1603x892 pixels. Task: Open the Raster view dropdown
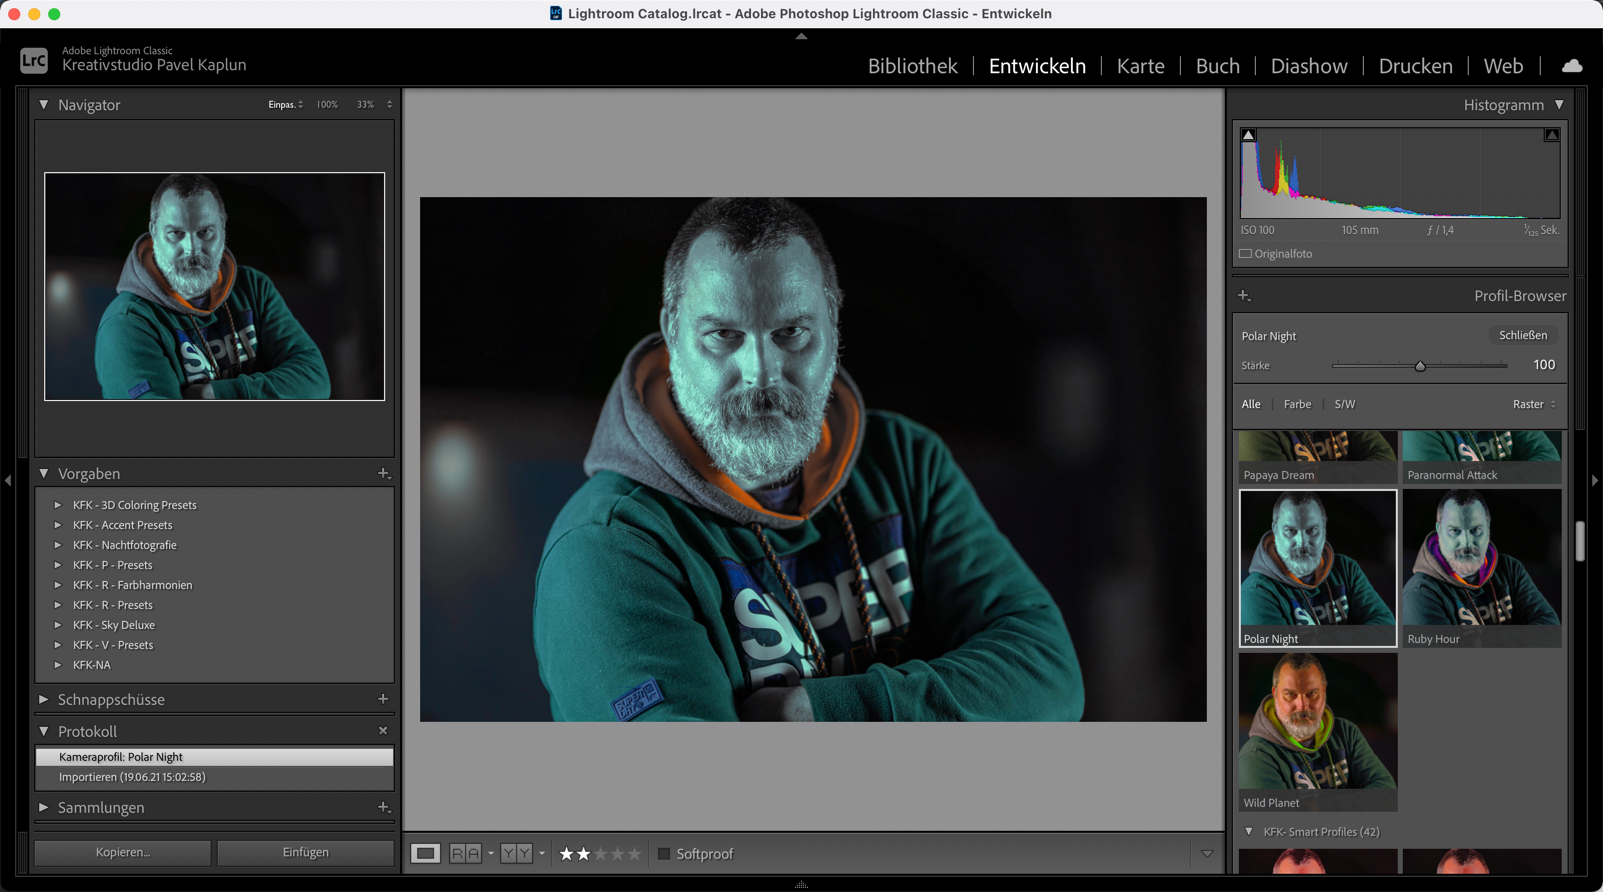pyautogui.click(x=1534, y=404)
